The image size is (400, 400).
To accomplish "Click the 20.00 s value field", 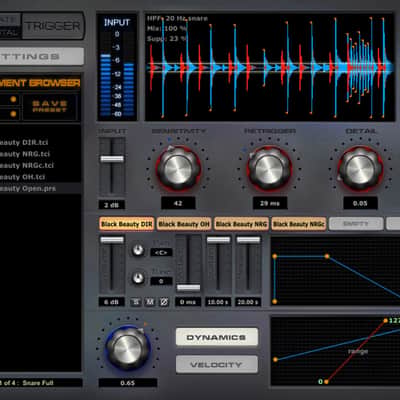I will (248, 302).
